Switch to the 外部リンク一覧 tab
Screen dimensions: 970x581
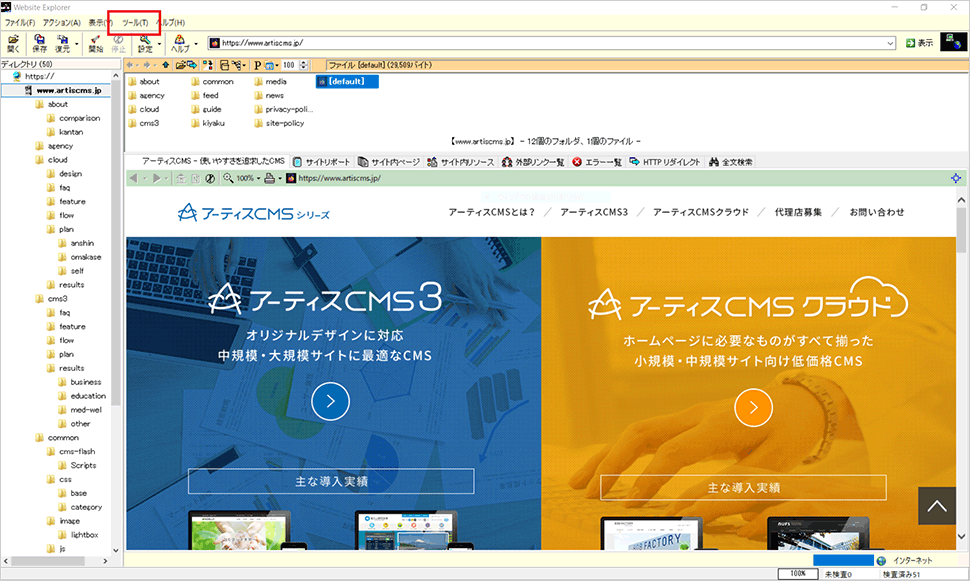(x=533, y=162)
